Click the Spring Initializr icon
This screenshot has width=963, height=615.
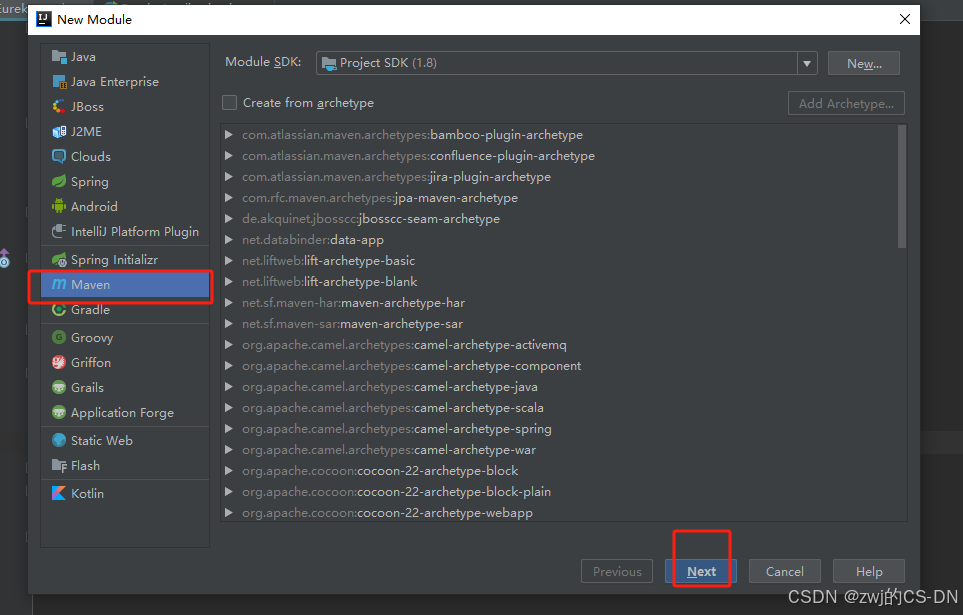click(x=59, y=260)
